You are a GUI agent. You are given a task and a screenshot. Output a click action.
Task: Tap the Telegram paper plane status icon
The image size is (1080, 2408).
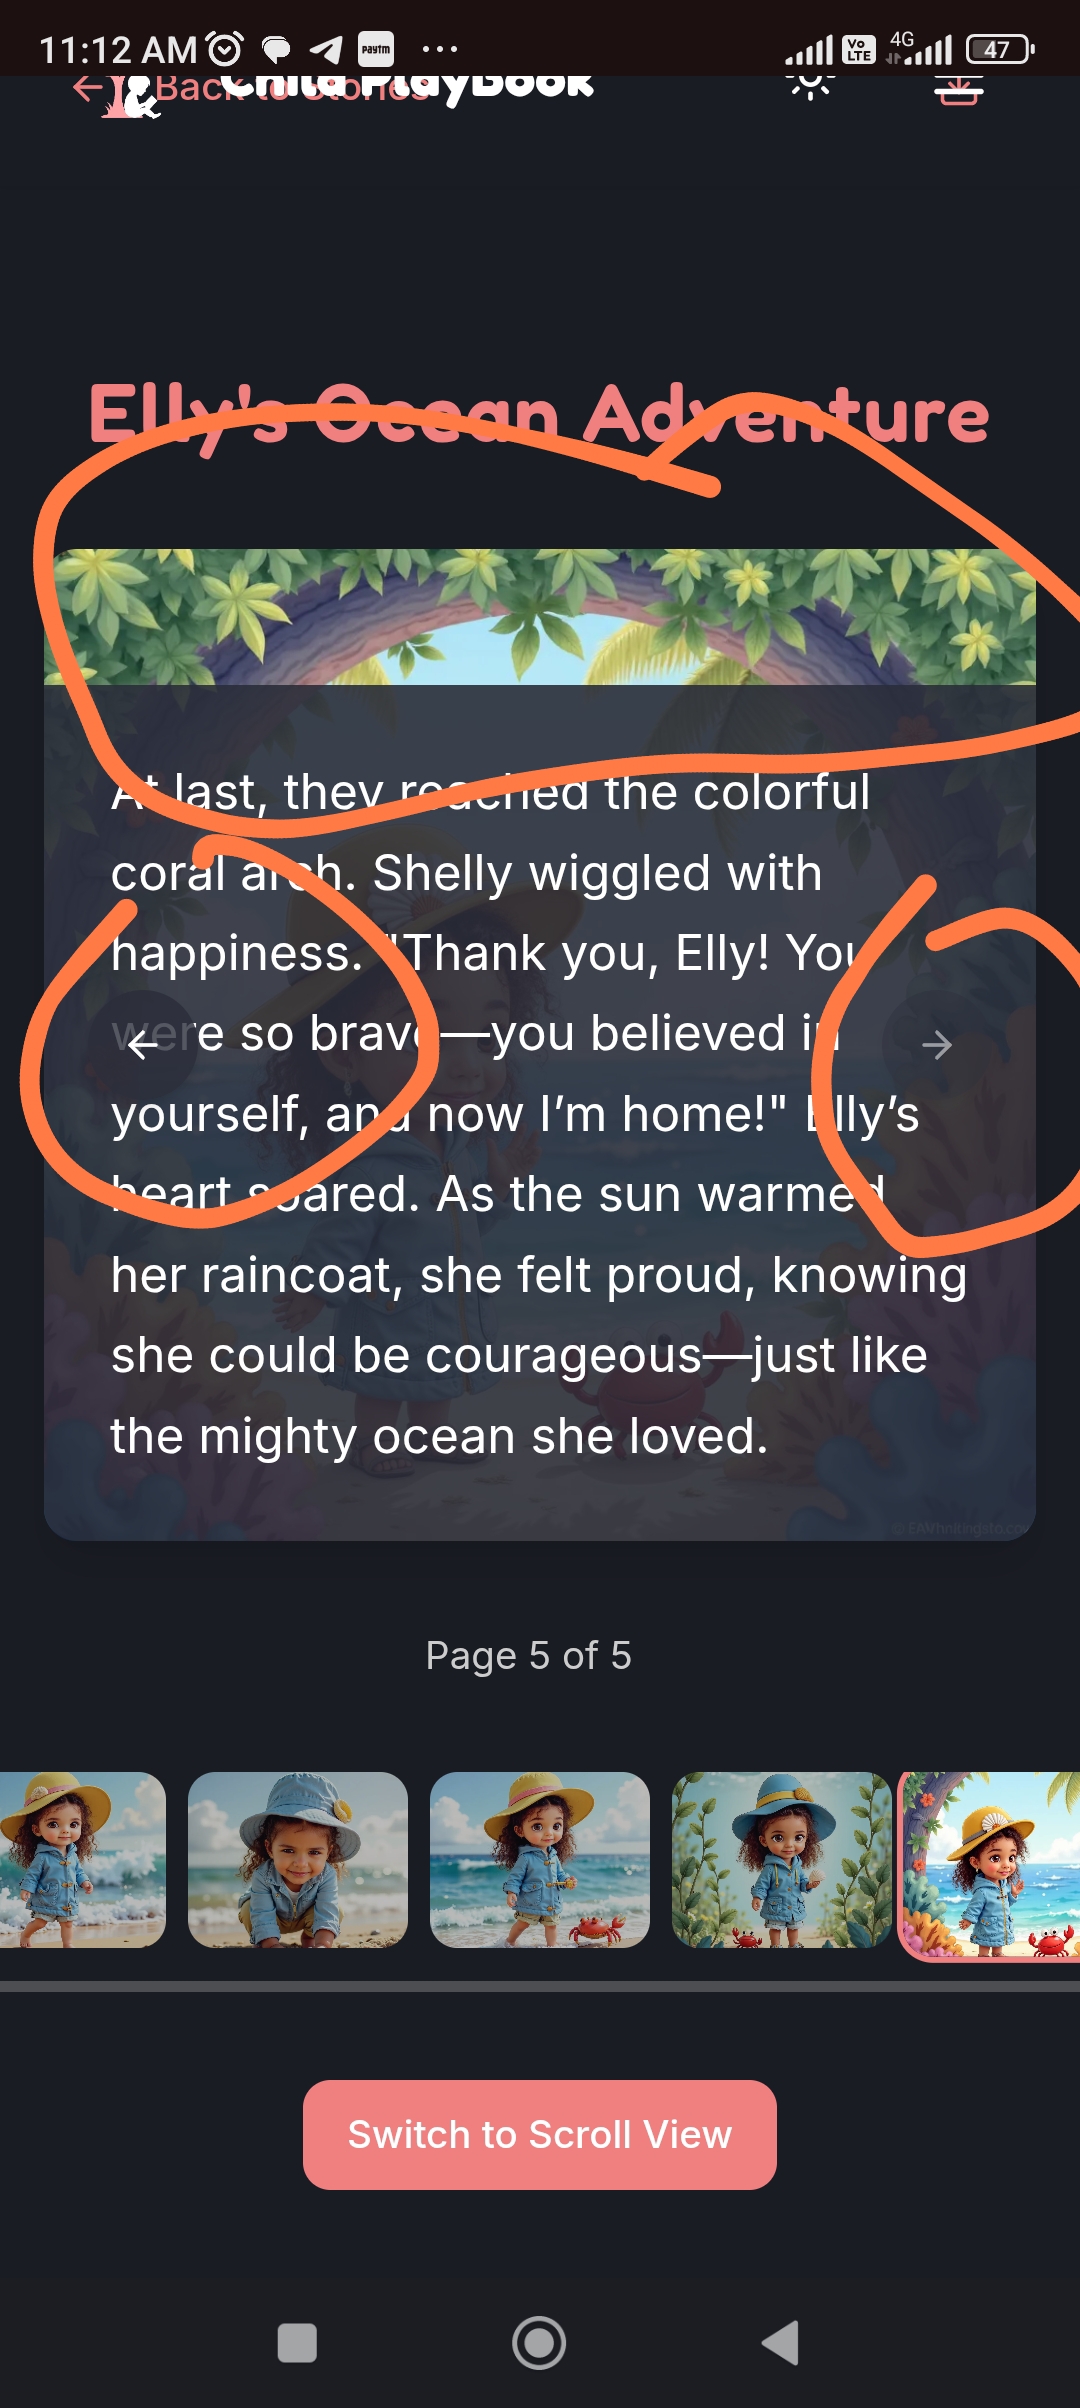(x=326, y=49)
